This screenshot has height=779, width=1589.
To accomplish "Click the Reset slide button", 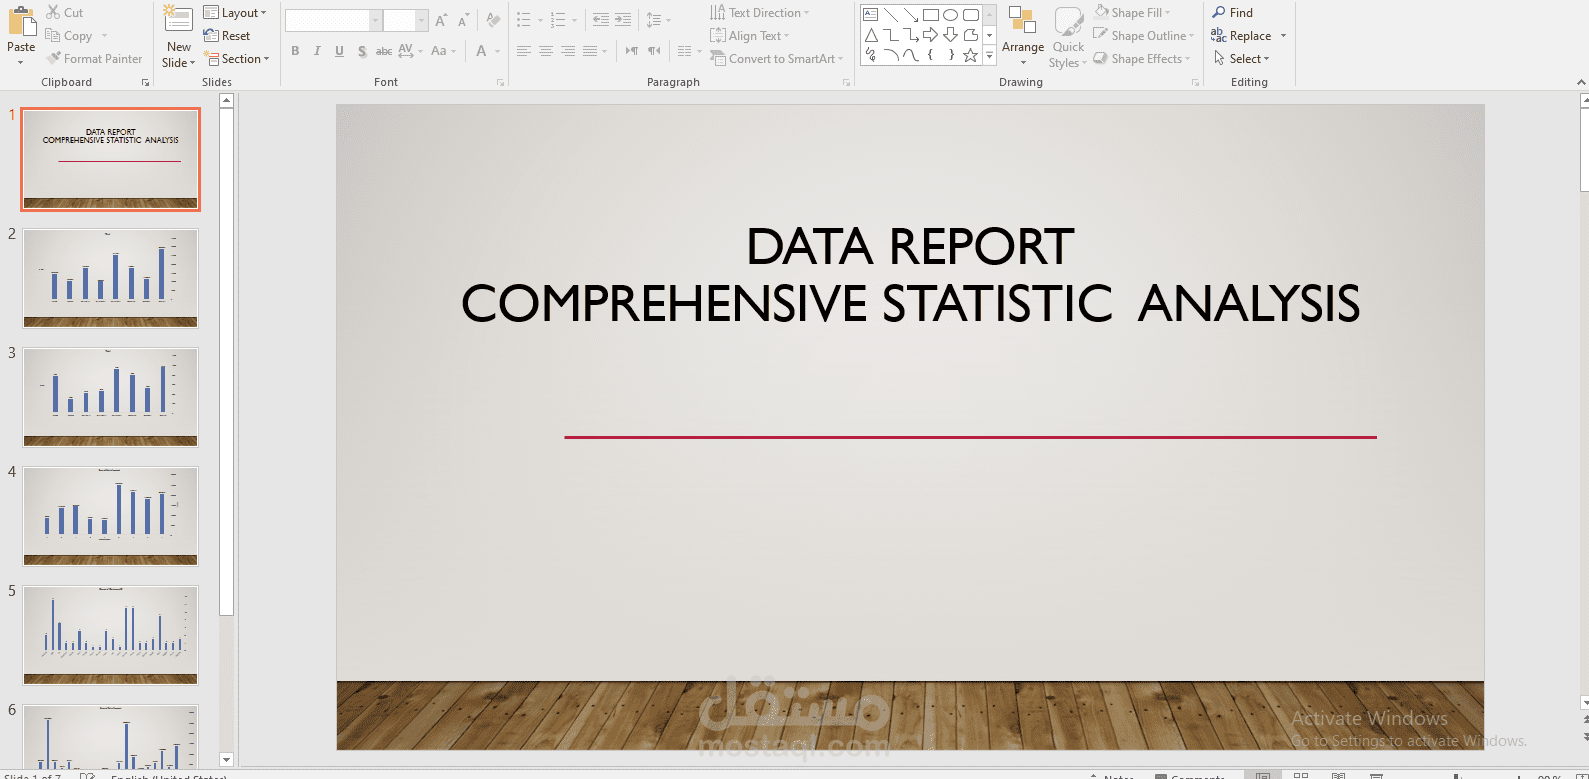I will (x=227, y=36).
